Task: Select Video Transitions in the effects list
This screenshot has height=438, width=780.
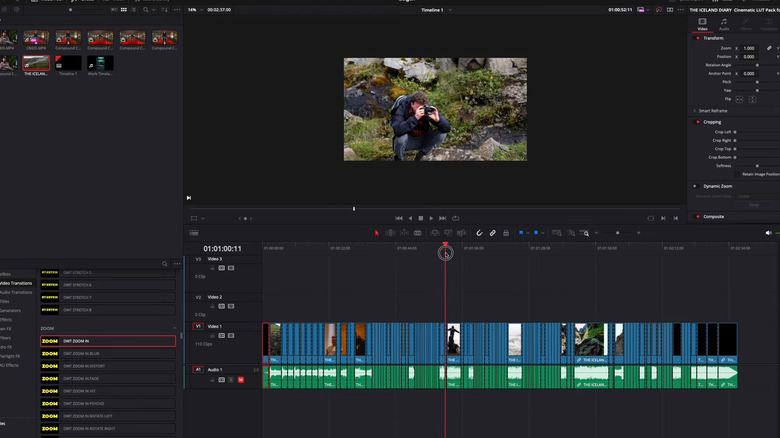Action: (x=16, y=283)
